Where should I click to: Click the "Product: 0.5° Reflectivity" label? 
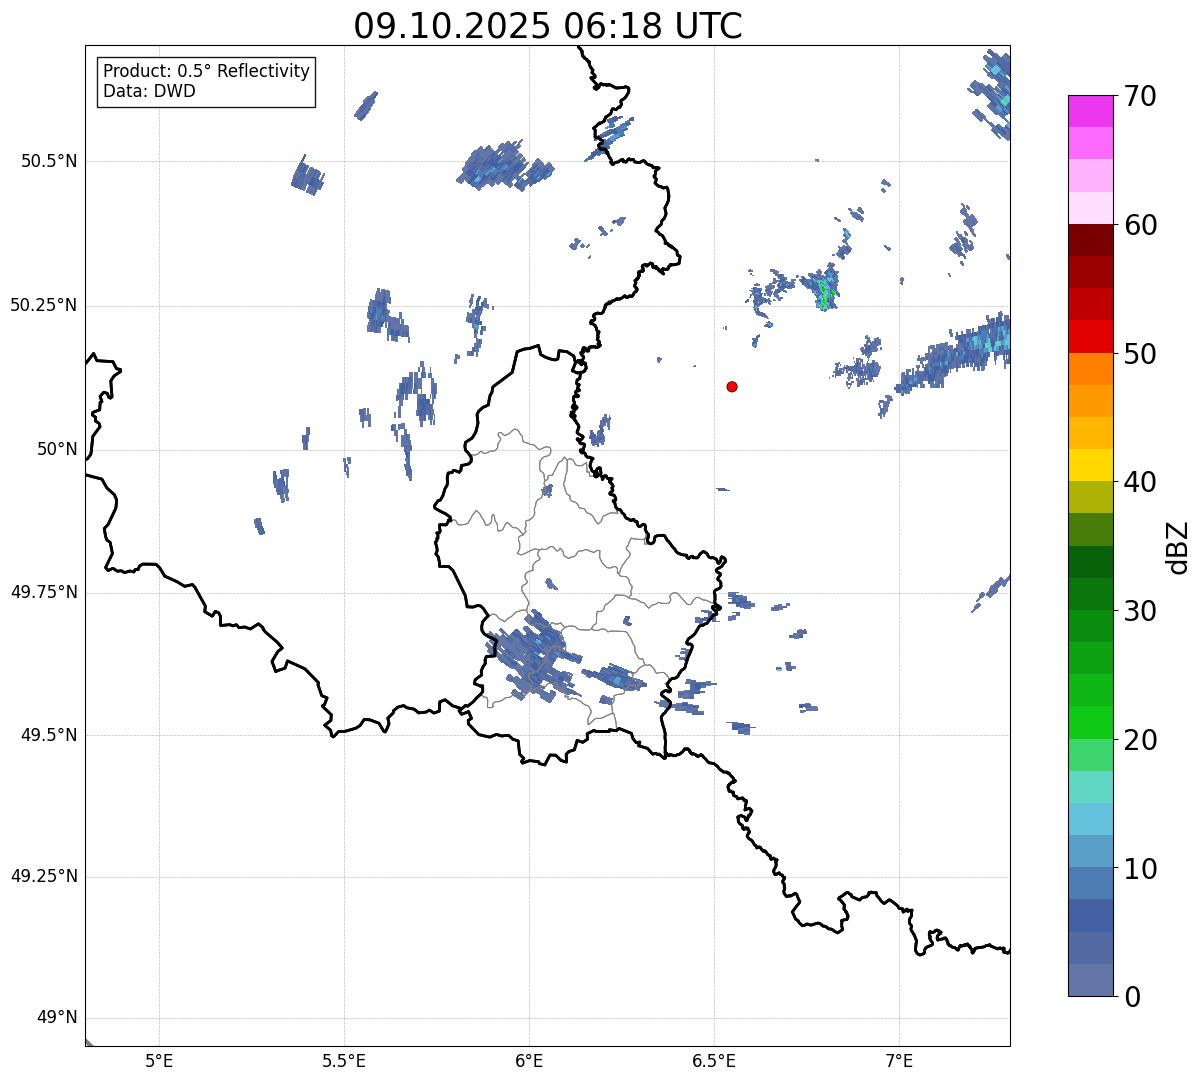207,72
